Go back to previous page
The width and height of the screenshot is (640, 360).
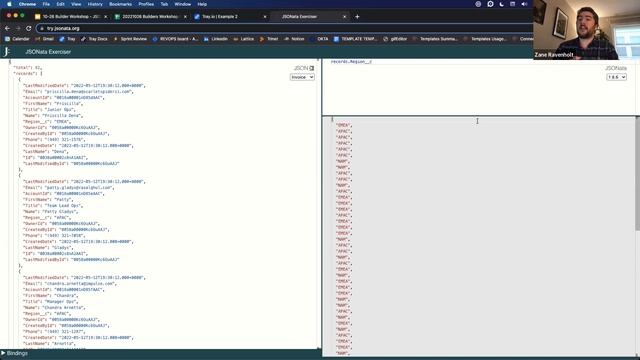coord(7,29)
